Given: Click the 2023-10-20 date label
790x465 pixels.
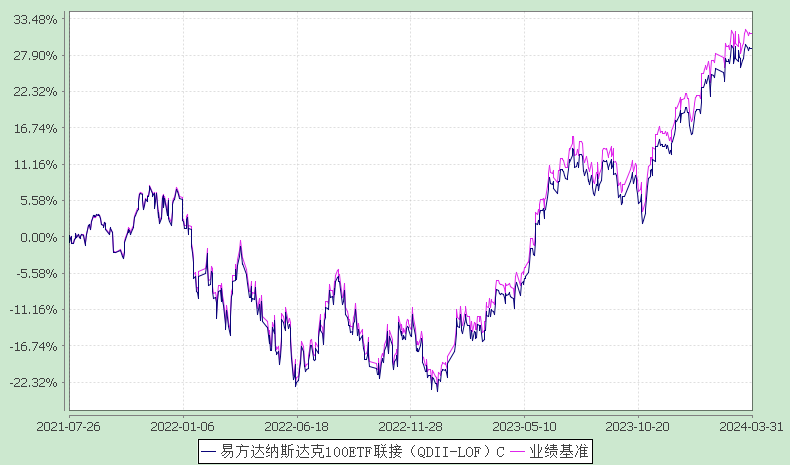Looking at the screenshot, I should (639, 425).
